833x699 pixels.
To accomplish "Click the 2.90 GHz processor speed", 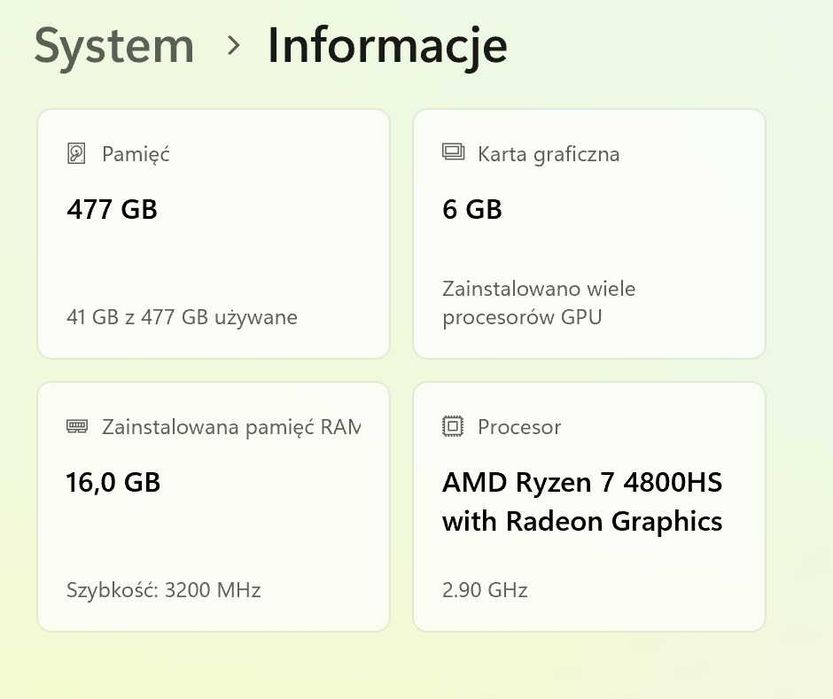I will 485,590.
